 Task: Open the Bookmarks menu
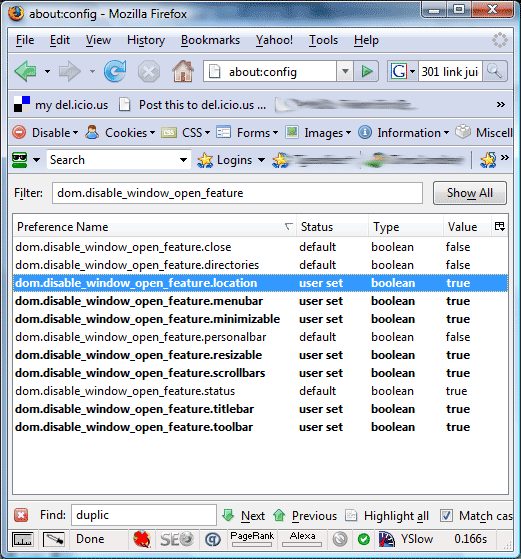click(x=210, y=40)
